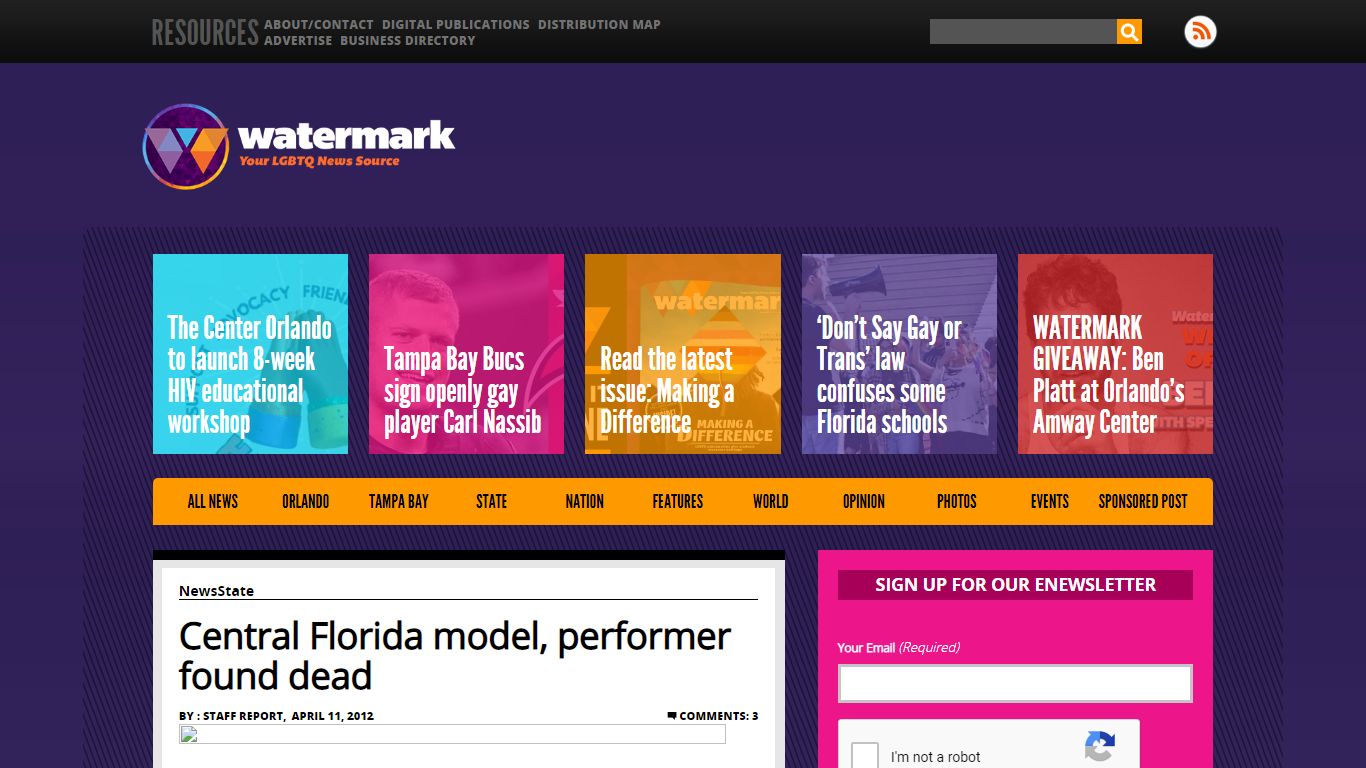Click Sign Up For Our Enewsletter header
Image resolution: width=1366 pixels, height=768 pixels.
pos(1015,585)
